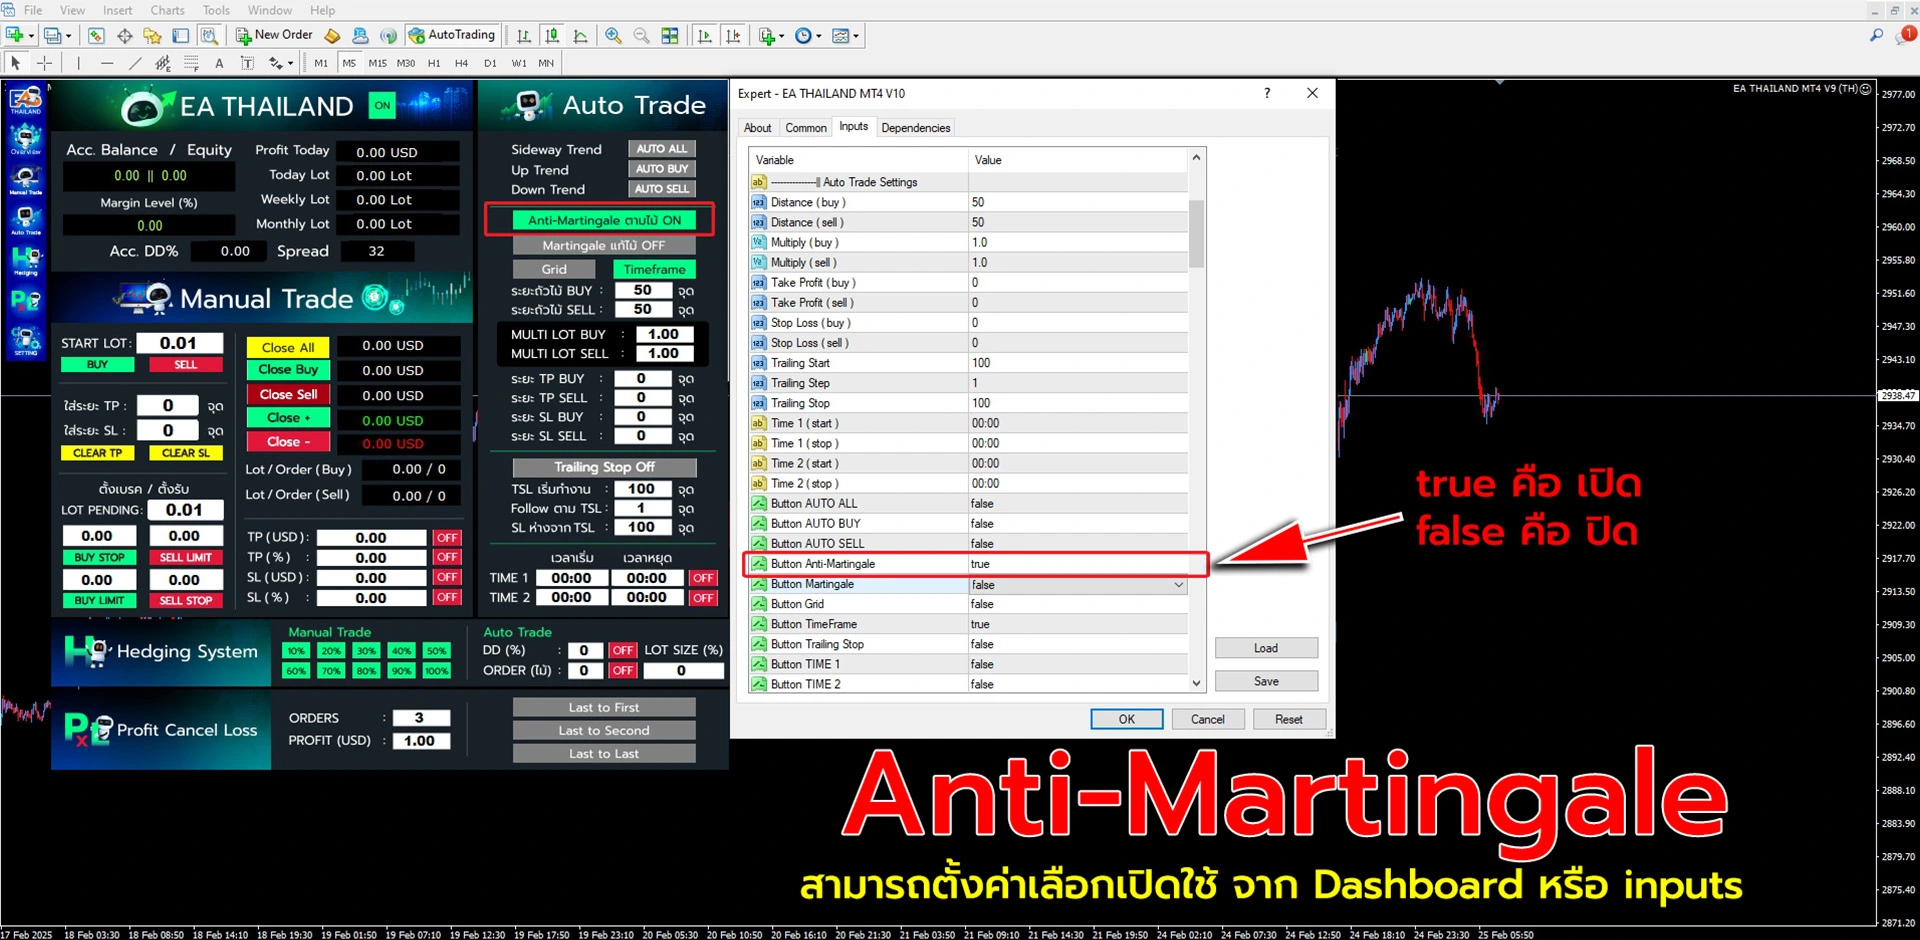Viewport: 1920px width, 940px height.
Task: Expand the Periodicity clock dropdown arrow
Action: (x=819, y=36)
